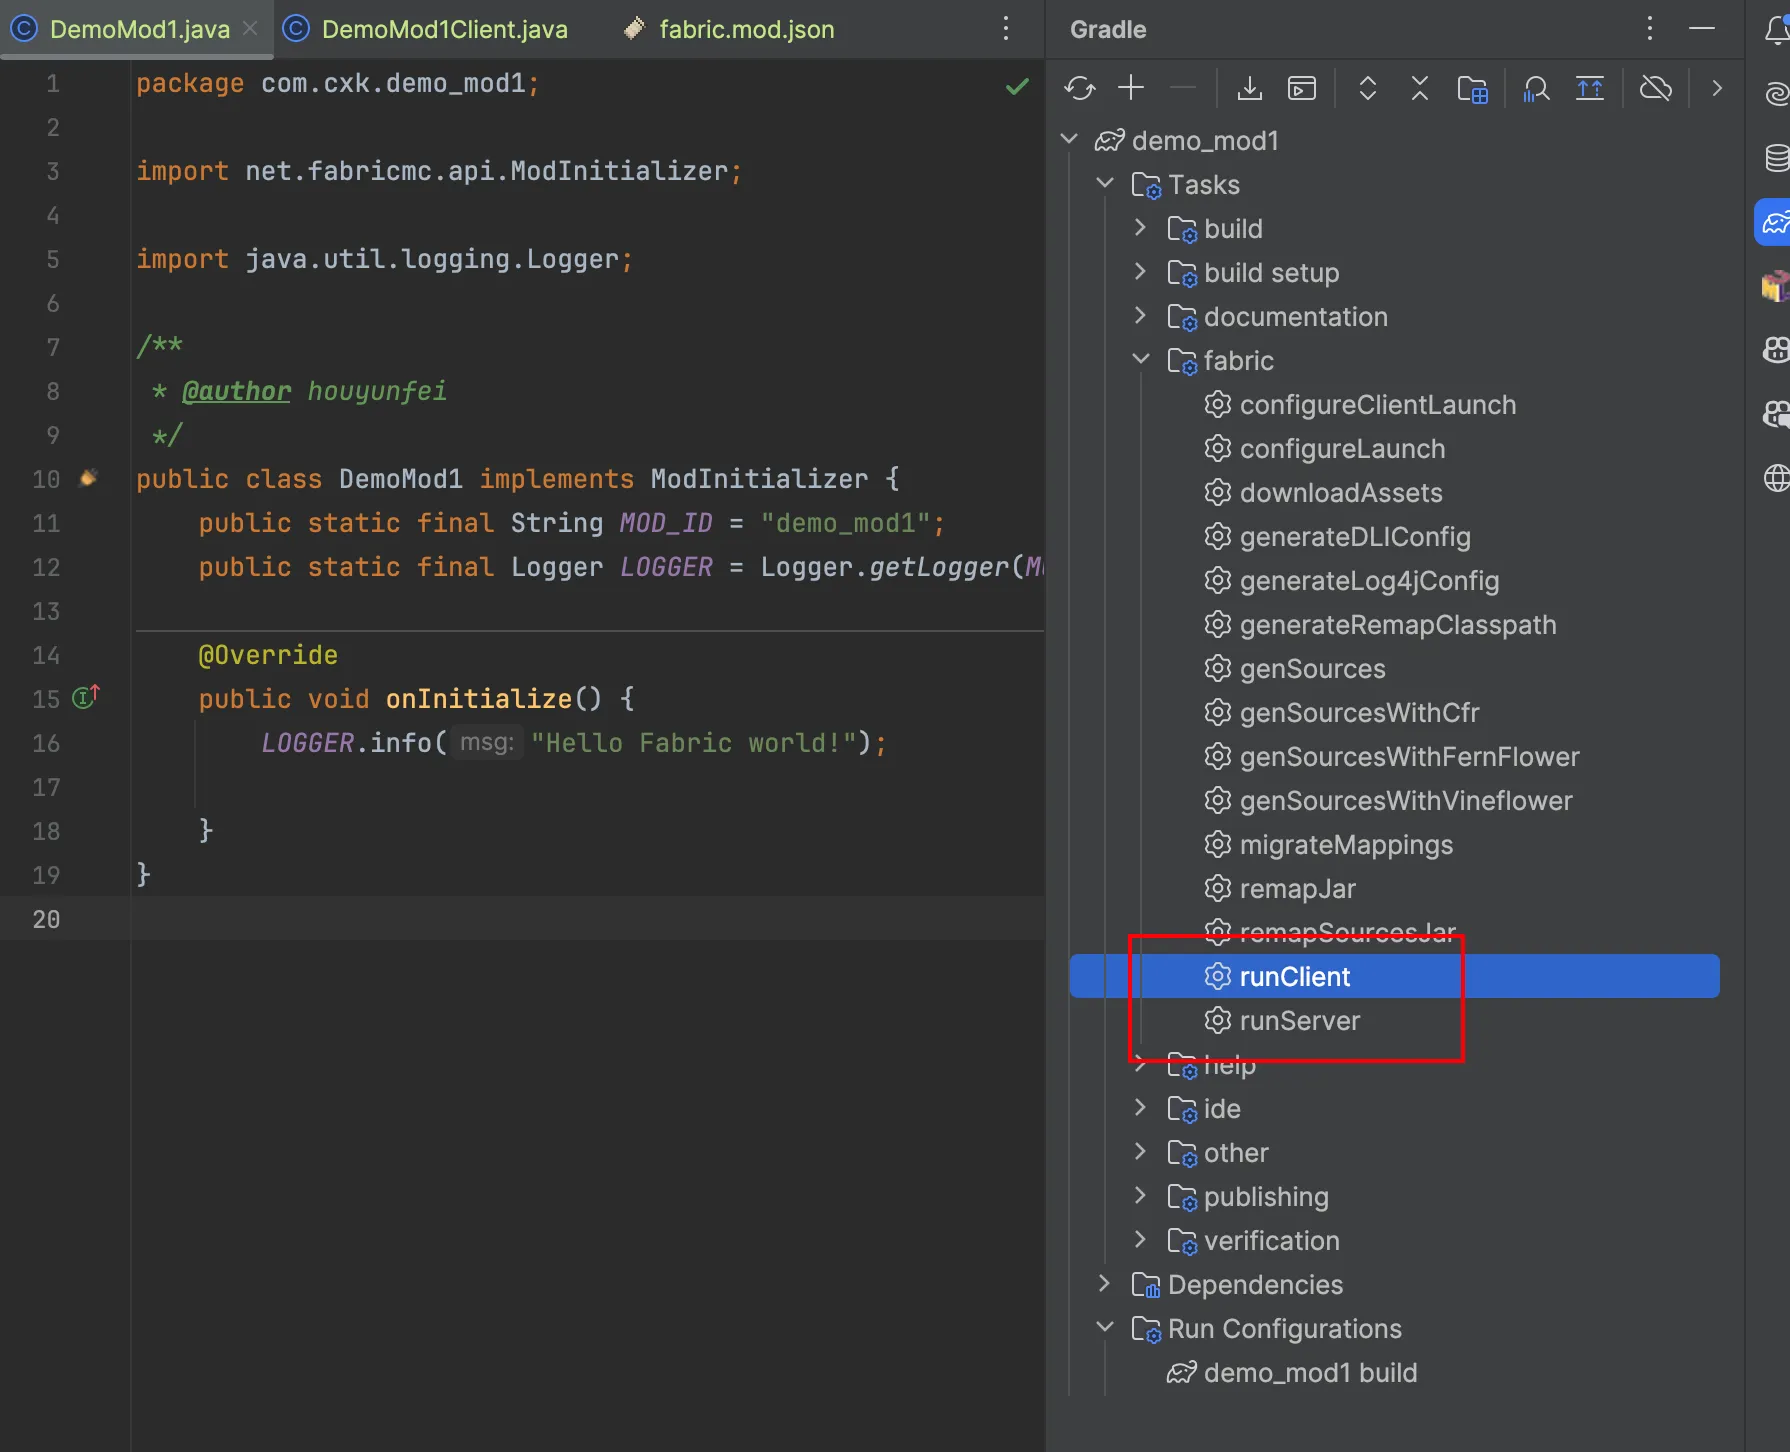
Task: Expand the publishing task group
Action: tap(1140, 1195)
